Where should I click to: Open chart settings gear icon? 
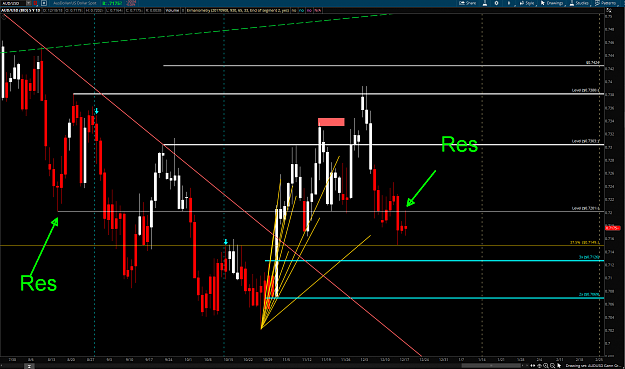496,3
